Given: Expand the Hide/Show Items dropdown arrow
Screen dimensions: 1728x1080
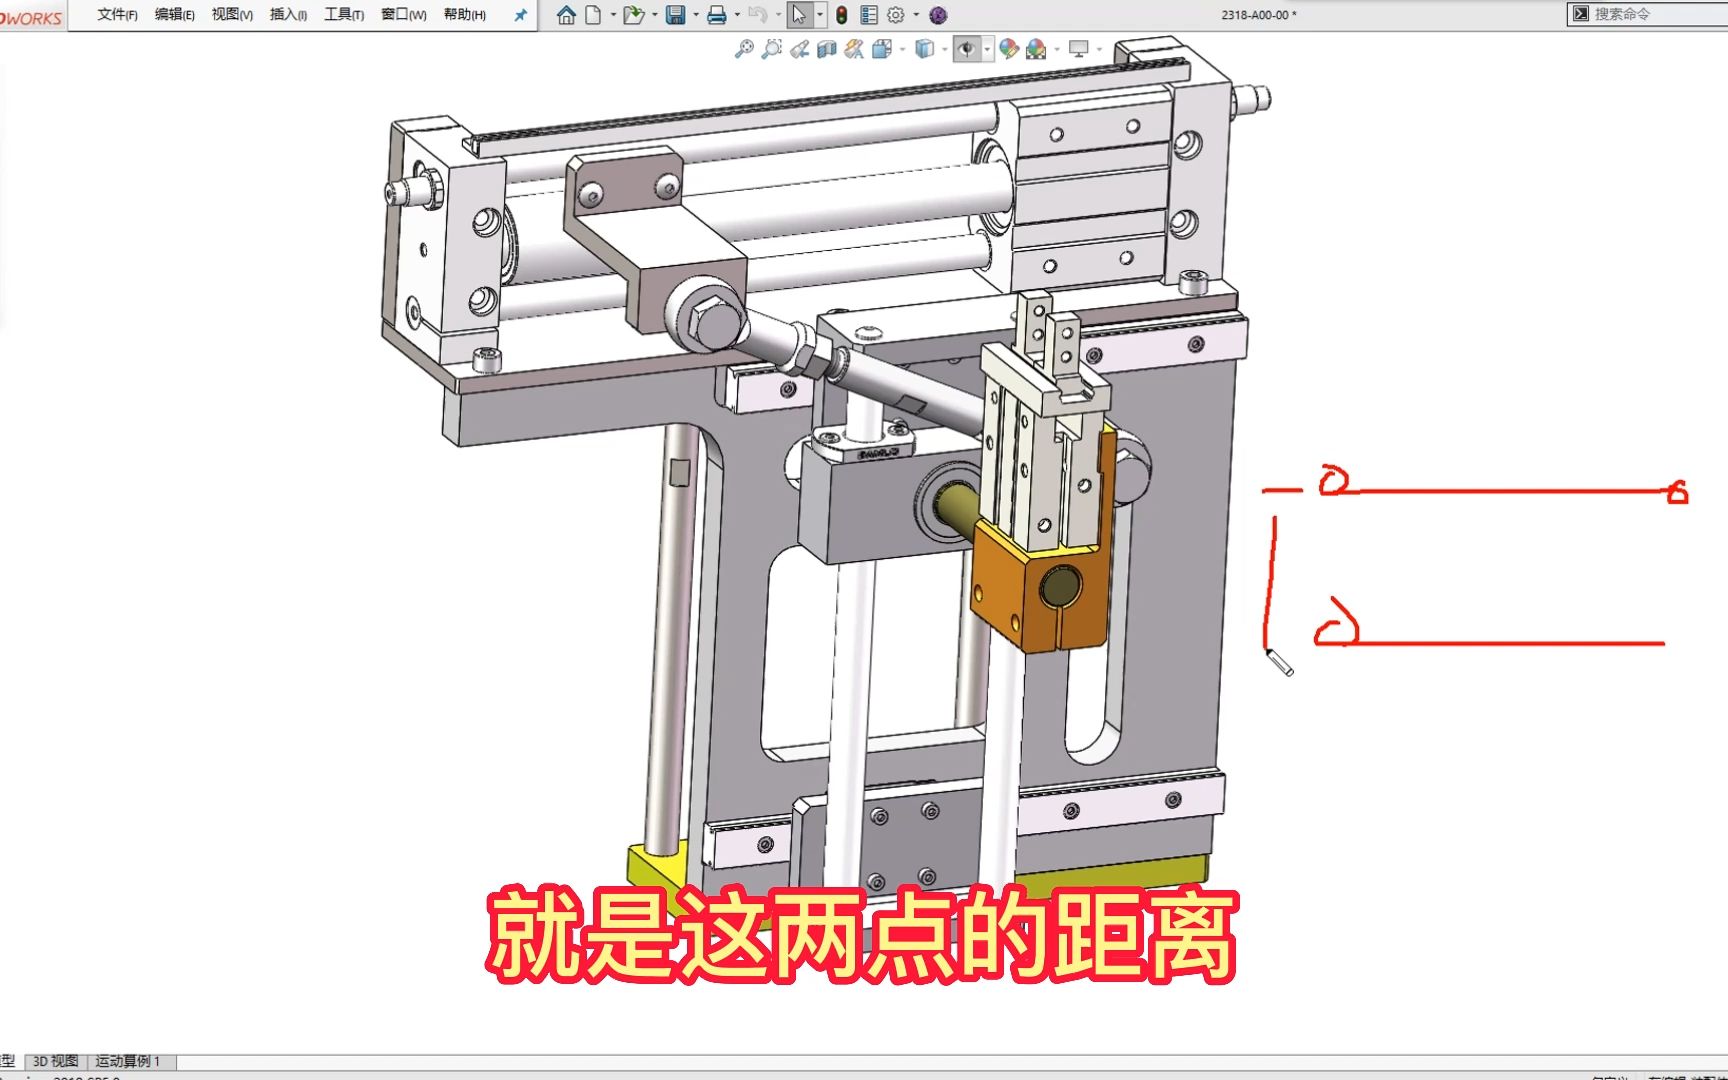Looking at the screenshot, I should click(987, 48).
